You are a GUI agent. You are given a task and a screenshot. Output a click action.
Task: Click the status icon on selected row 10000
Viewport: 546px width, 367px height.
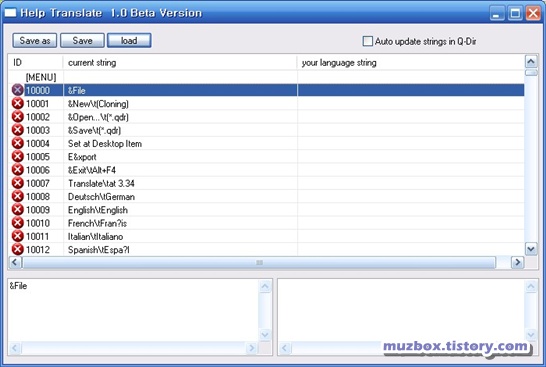tap(17, 90)
